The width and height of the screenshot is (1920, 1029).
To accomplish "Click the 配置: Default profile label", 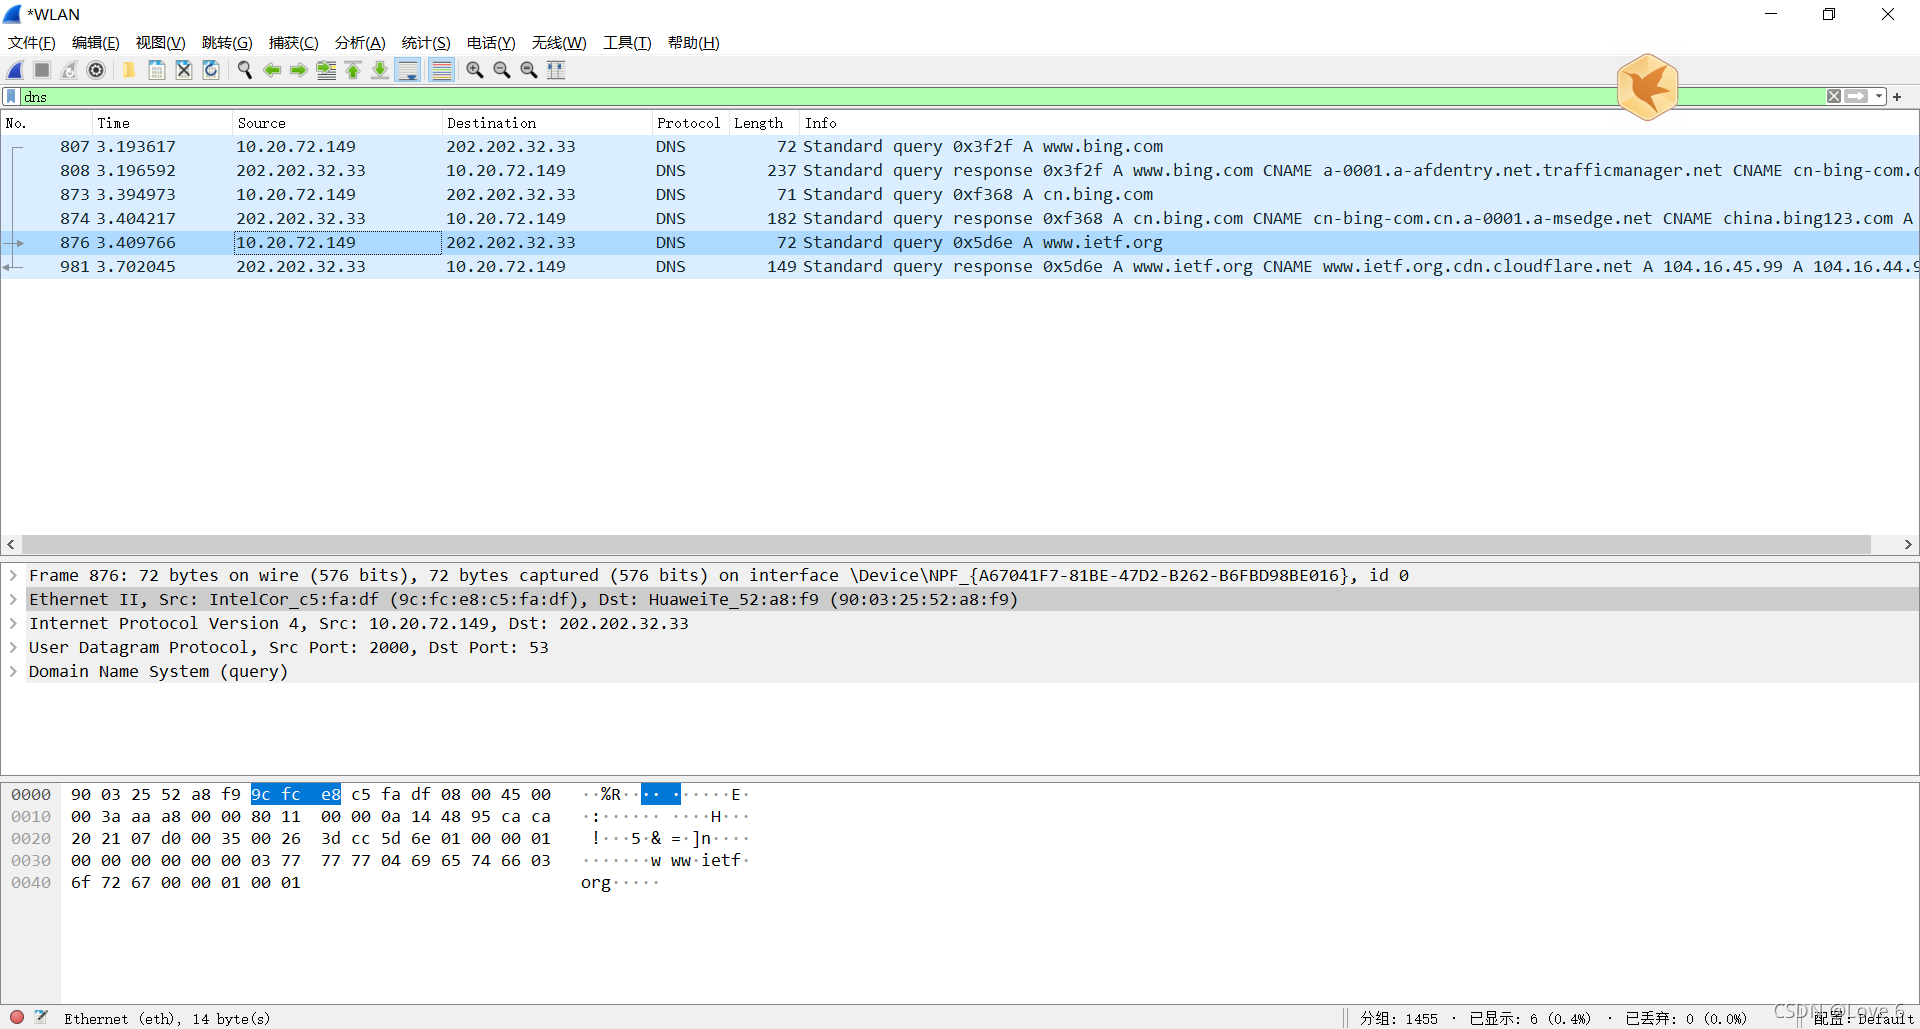I will tap(1864, 1018).
